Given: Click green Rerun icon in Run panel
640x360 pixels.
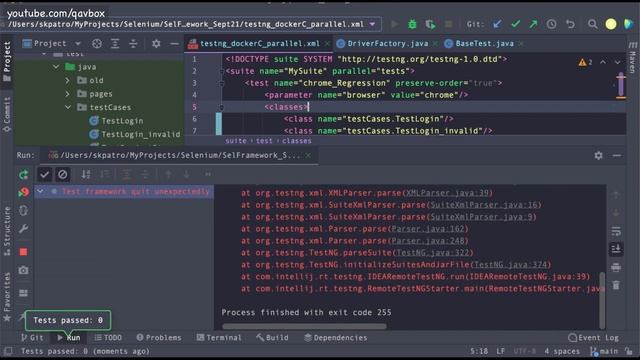Looking at the screenshot, I should click(x=24, y=175).
